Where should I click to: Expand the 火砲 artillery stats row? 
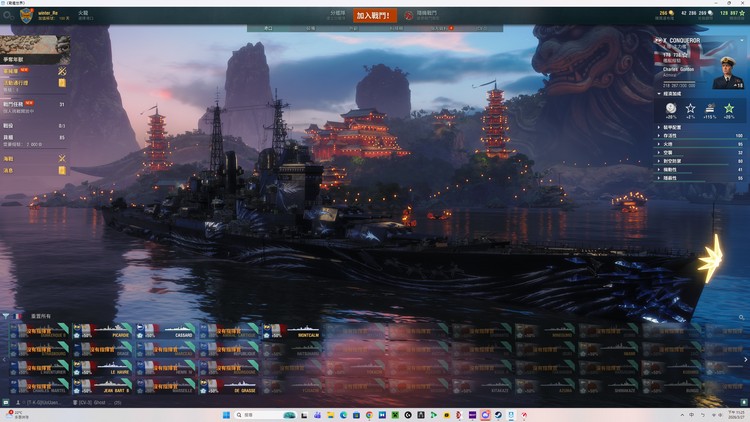pos(700,144)
